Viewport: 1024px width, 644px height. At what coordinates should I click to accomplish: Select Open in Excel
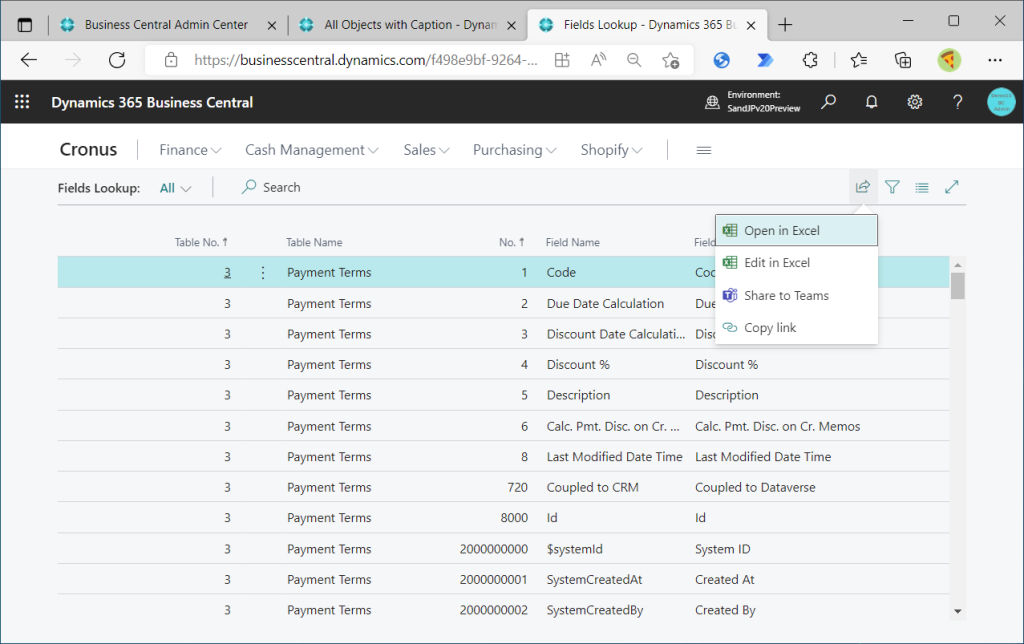coord(781,231)
